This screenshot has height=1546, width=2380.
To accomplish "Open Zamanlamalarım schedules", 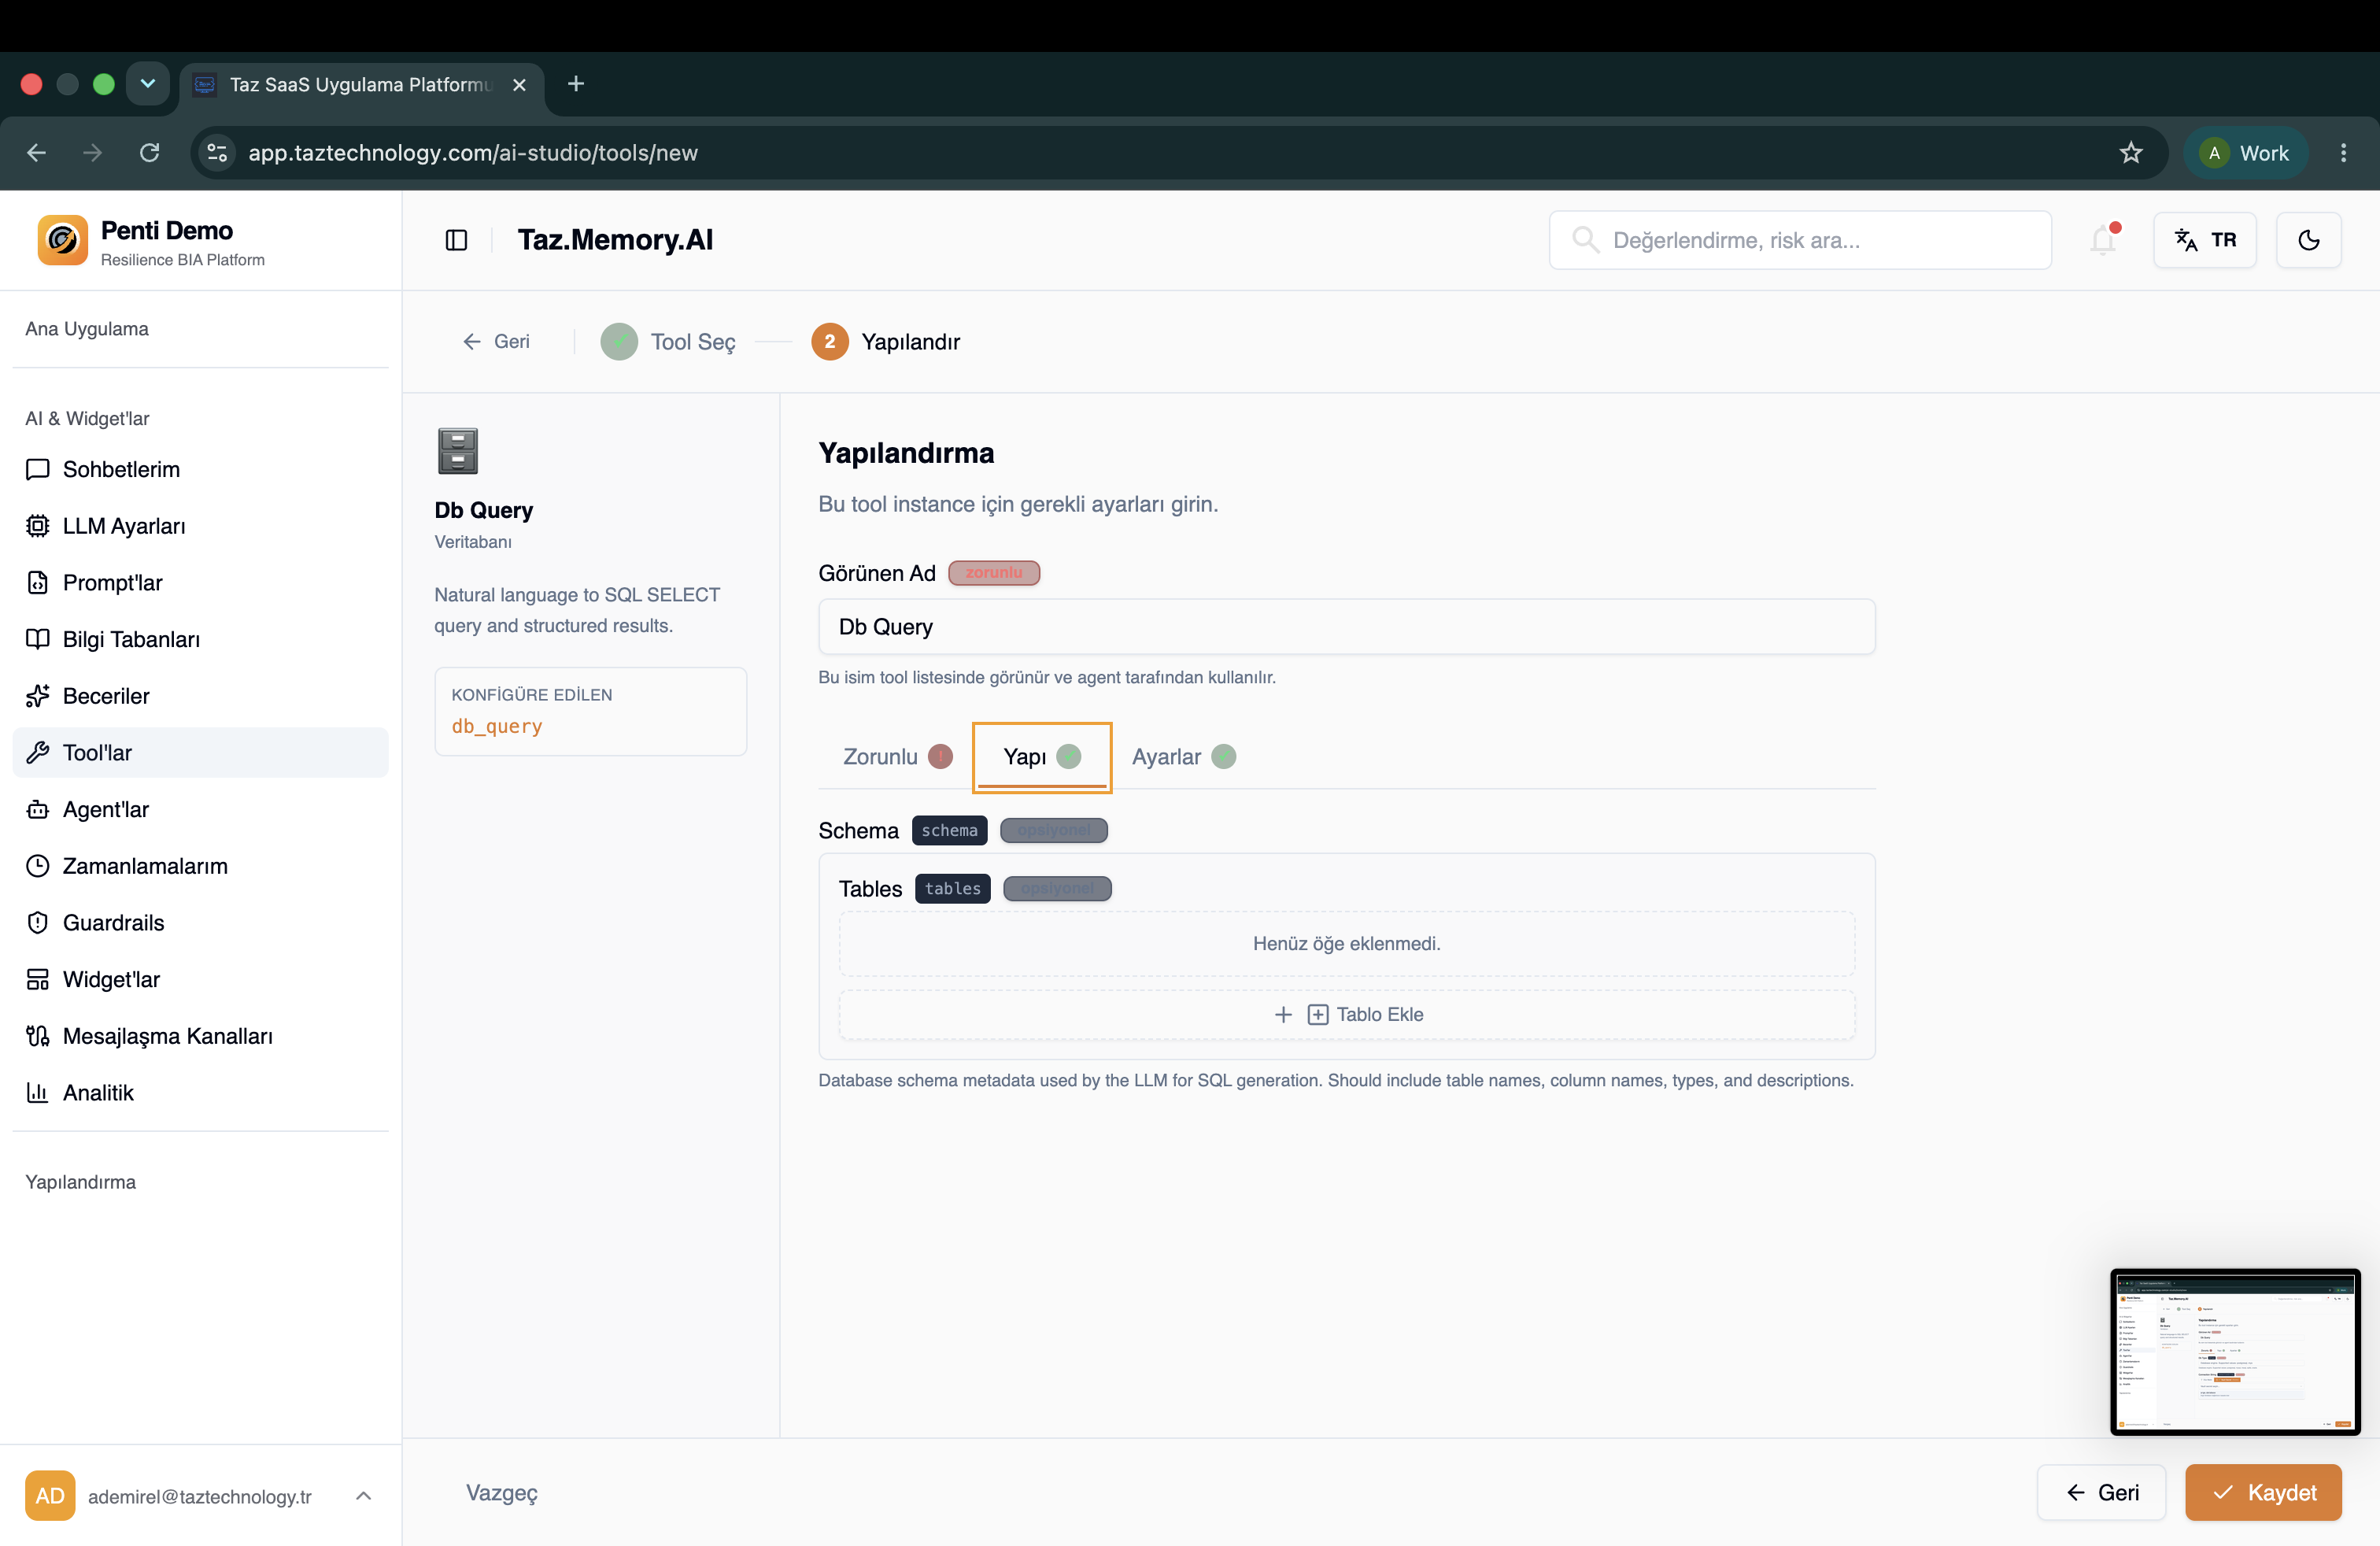I will pos(200,866).
